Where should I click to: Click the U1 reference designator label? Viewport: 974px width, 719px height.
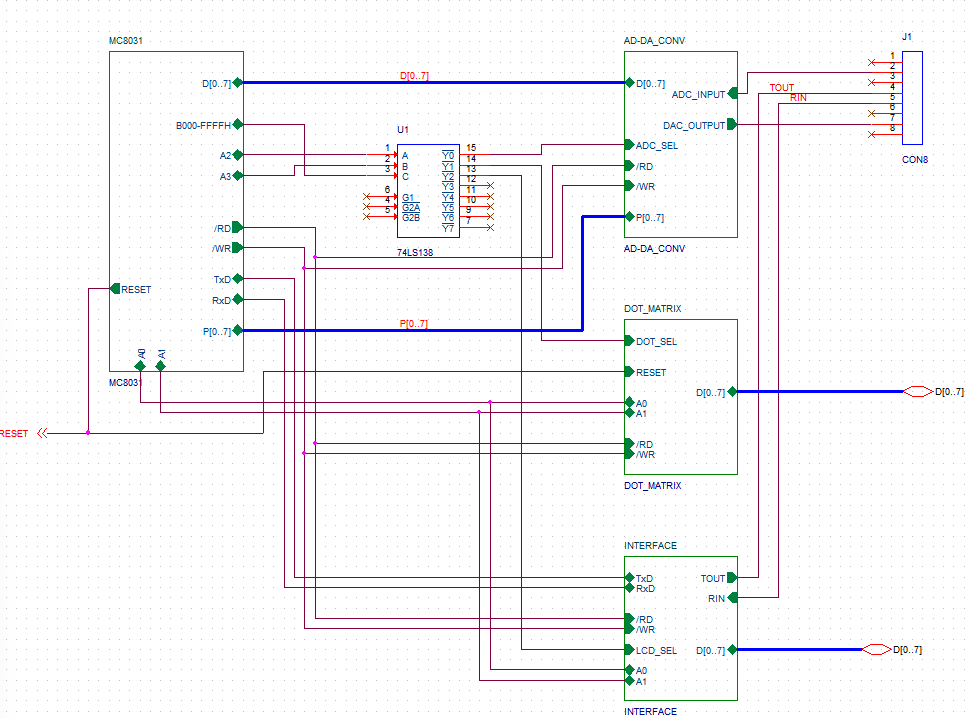click(x=403, y=129)
